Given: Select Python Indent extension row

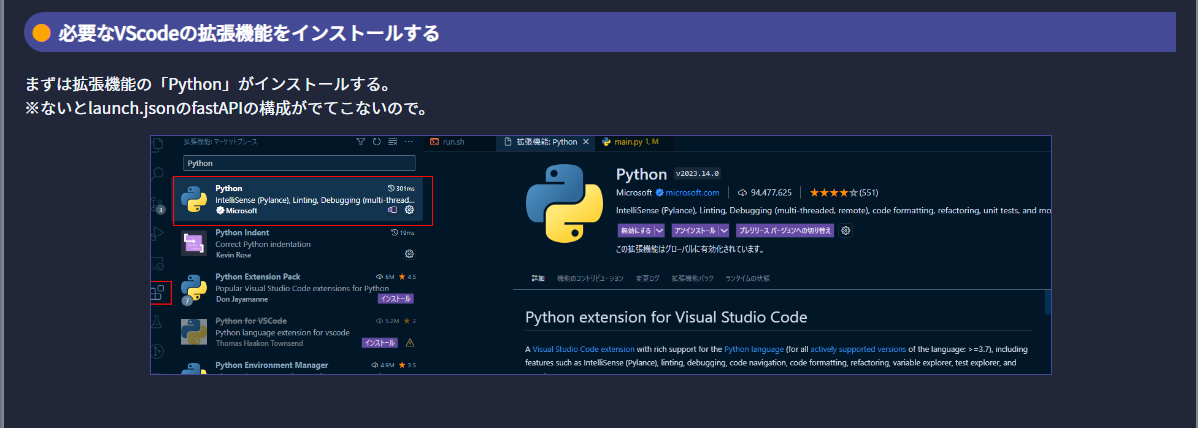Looking at the screenshot, I should point(297,244).
